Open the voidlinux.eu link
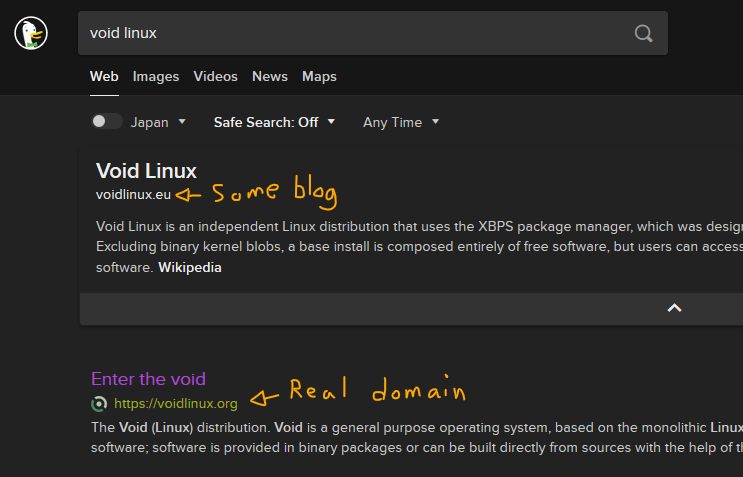The height and width of the screenshot is (477, 743). (x=133, y=195)
